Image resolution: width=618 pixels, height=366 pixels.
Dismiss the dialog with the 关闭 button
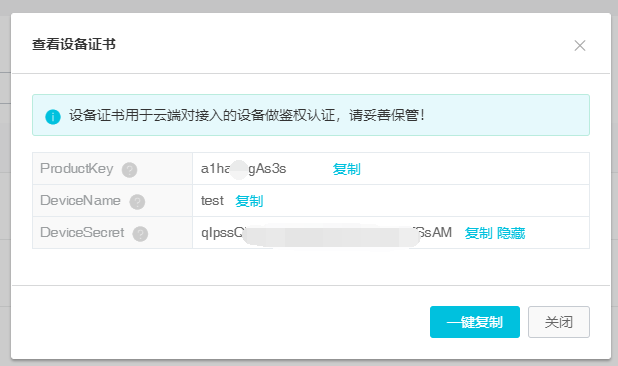click(559, 322)
